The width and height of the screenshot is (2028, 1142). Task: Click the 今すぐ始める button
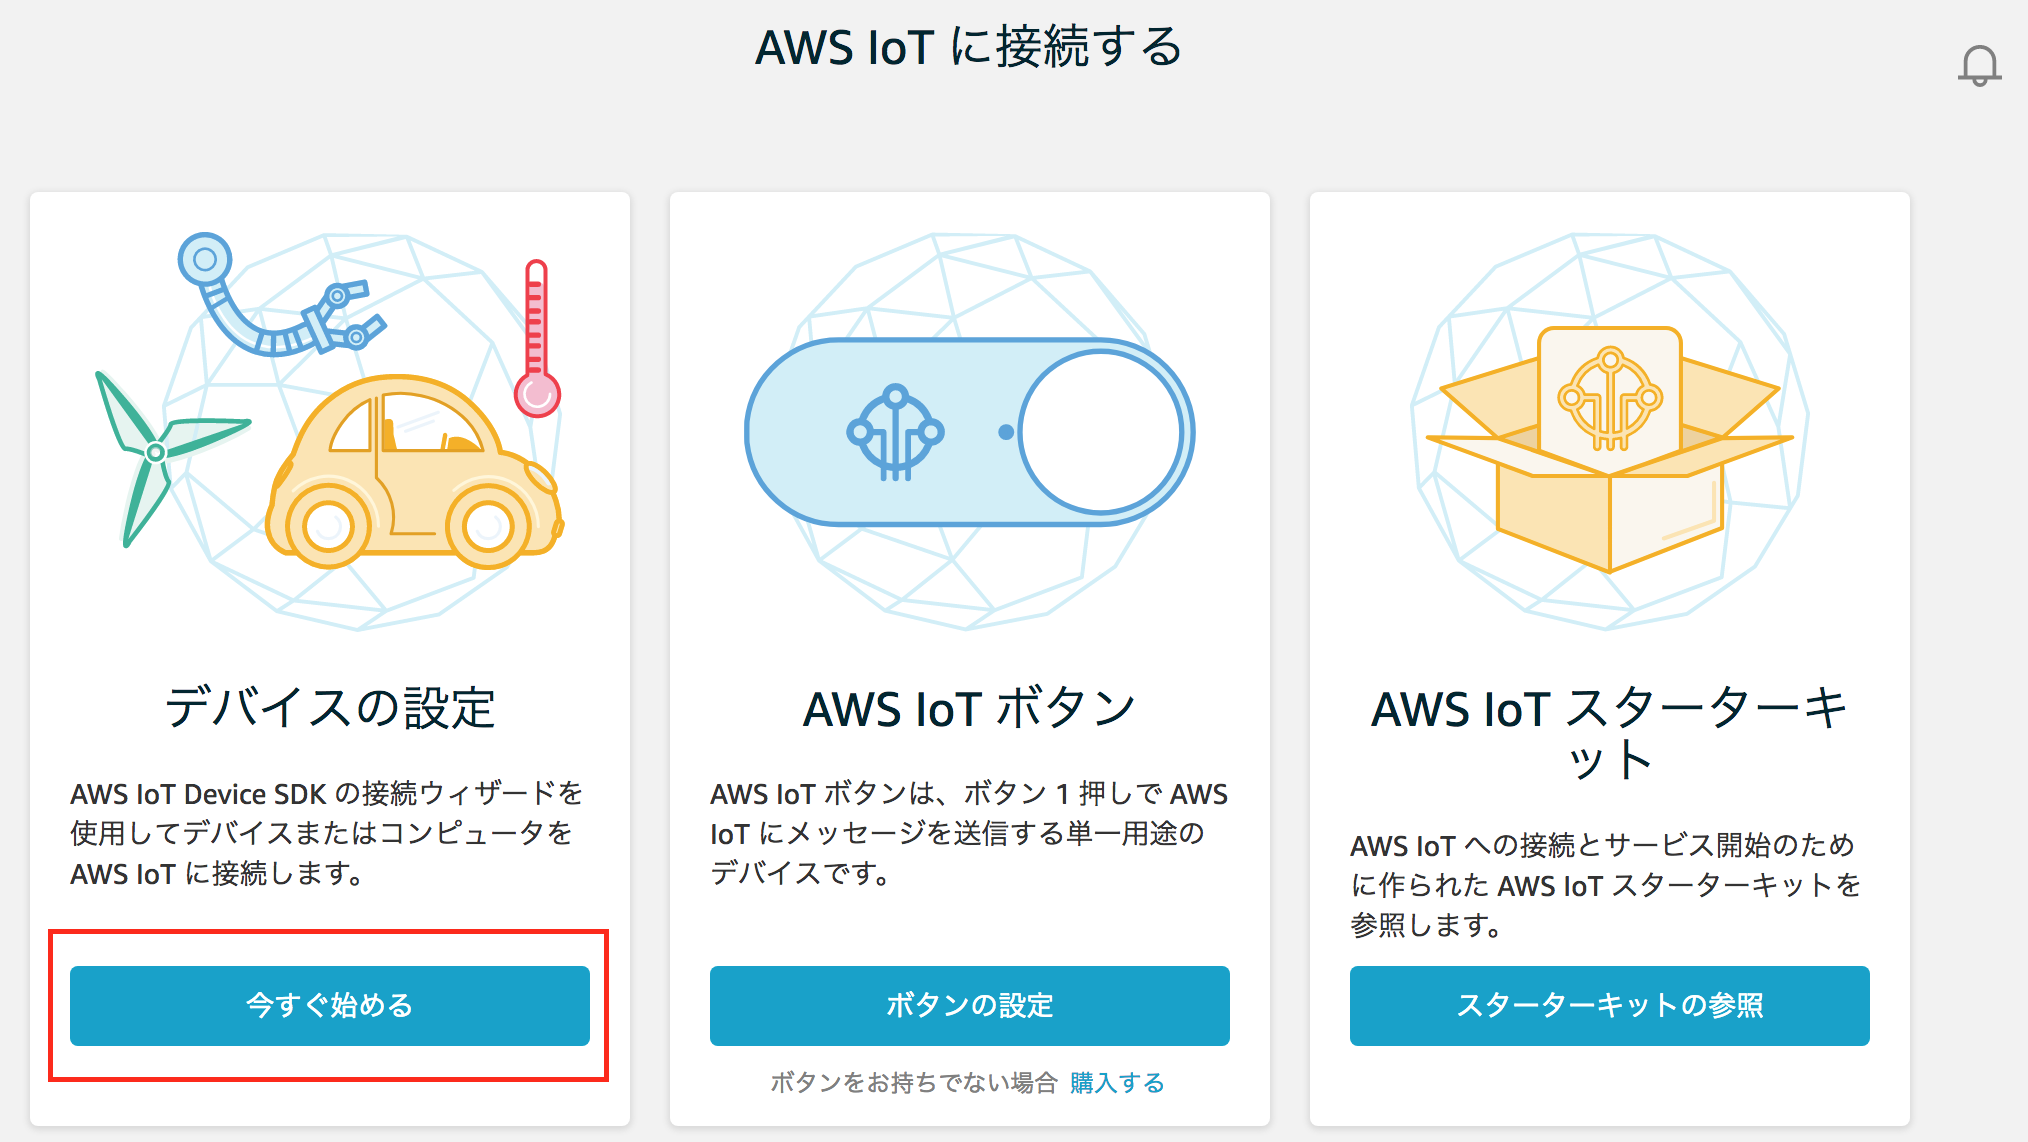tap(330, 1006)
